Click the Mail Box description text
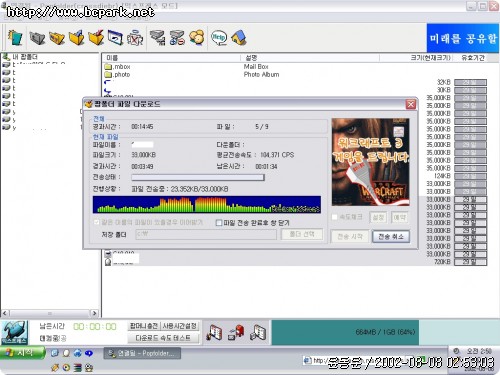 click(x=256, y=67)
